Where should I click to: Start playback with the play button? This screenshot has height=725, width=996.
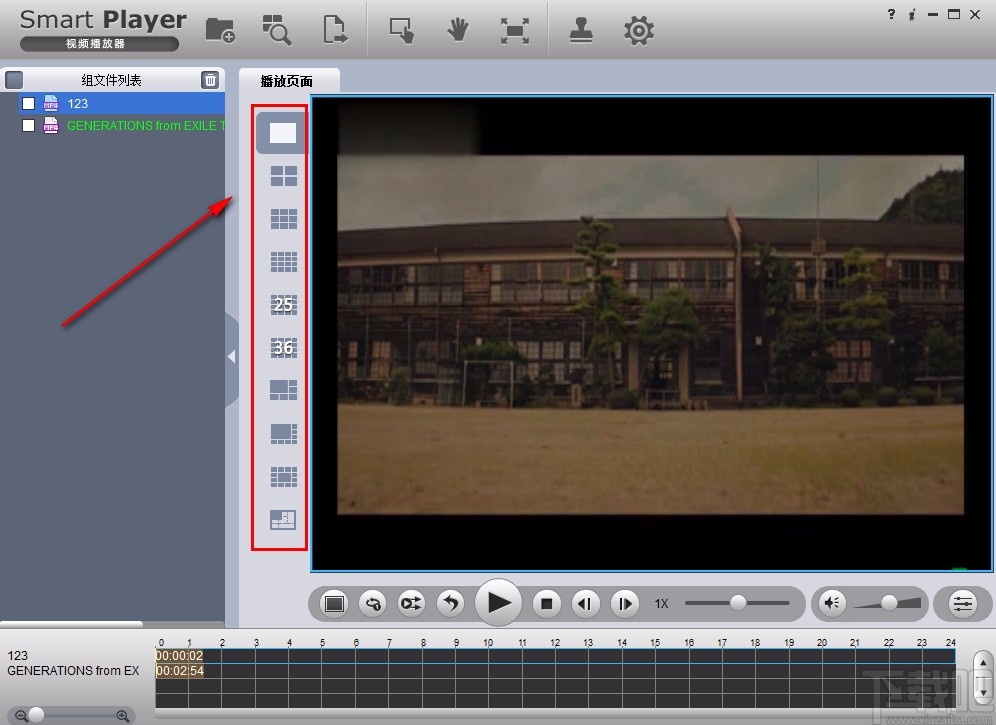point(499,602)
